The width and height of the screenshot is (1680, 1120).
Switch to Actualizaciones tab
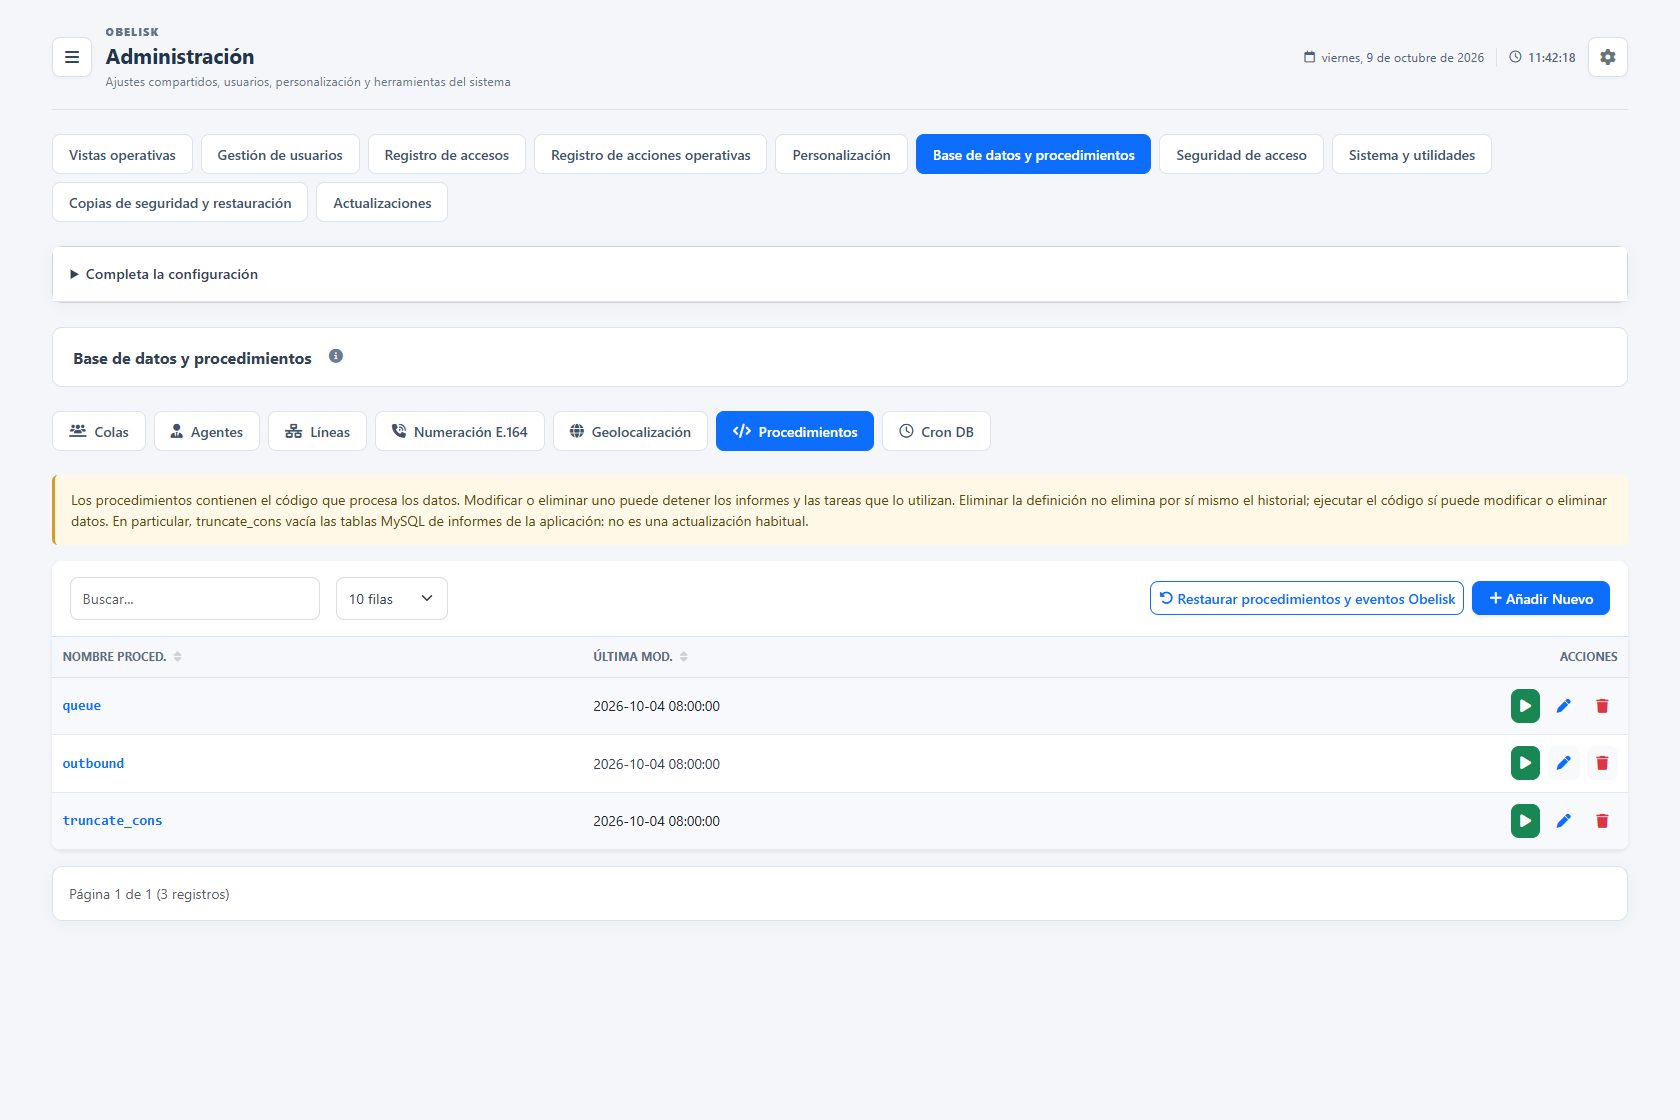point(382,203)
